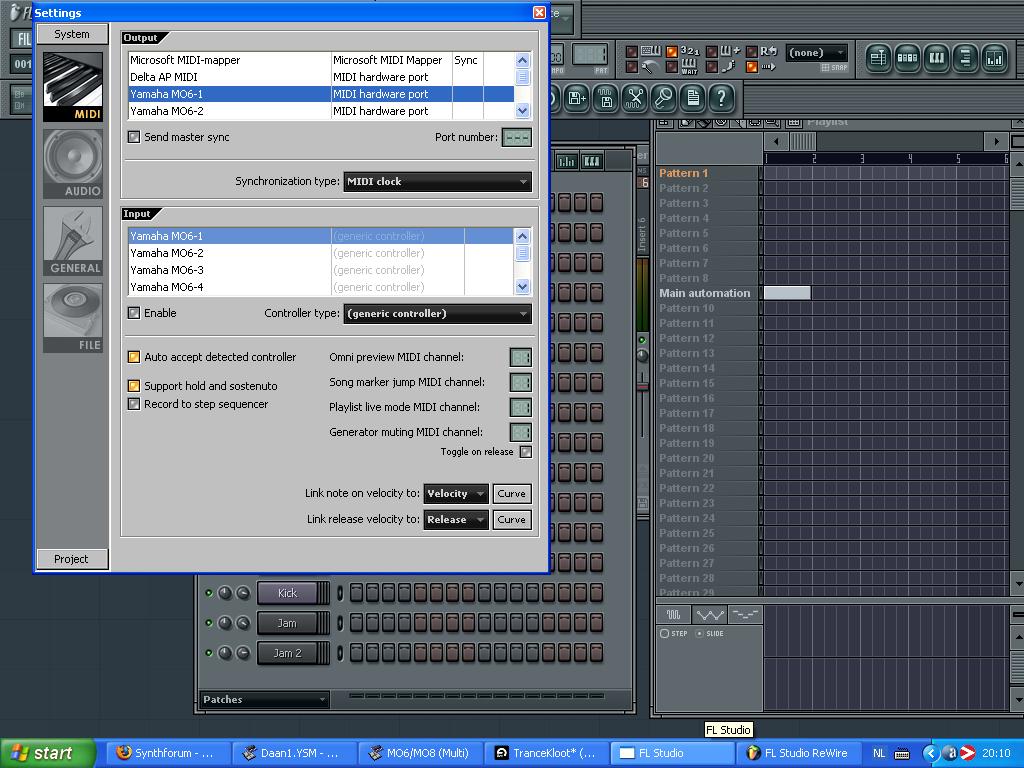1024x768 pixels.
Task: Open graph editor icon in step sequencer
Action: pos(567,161)
